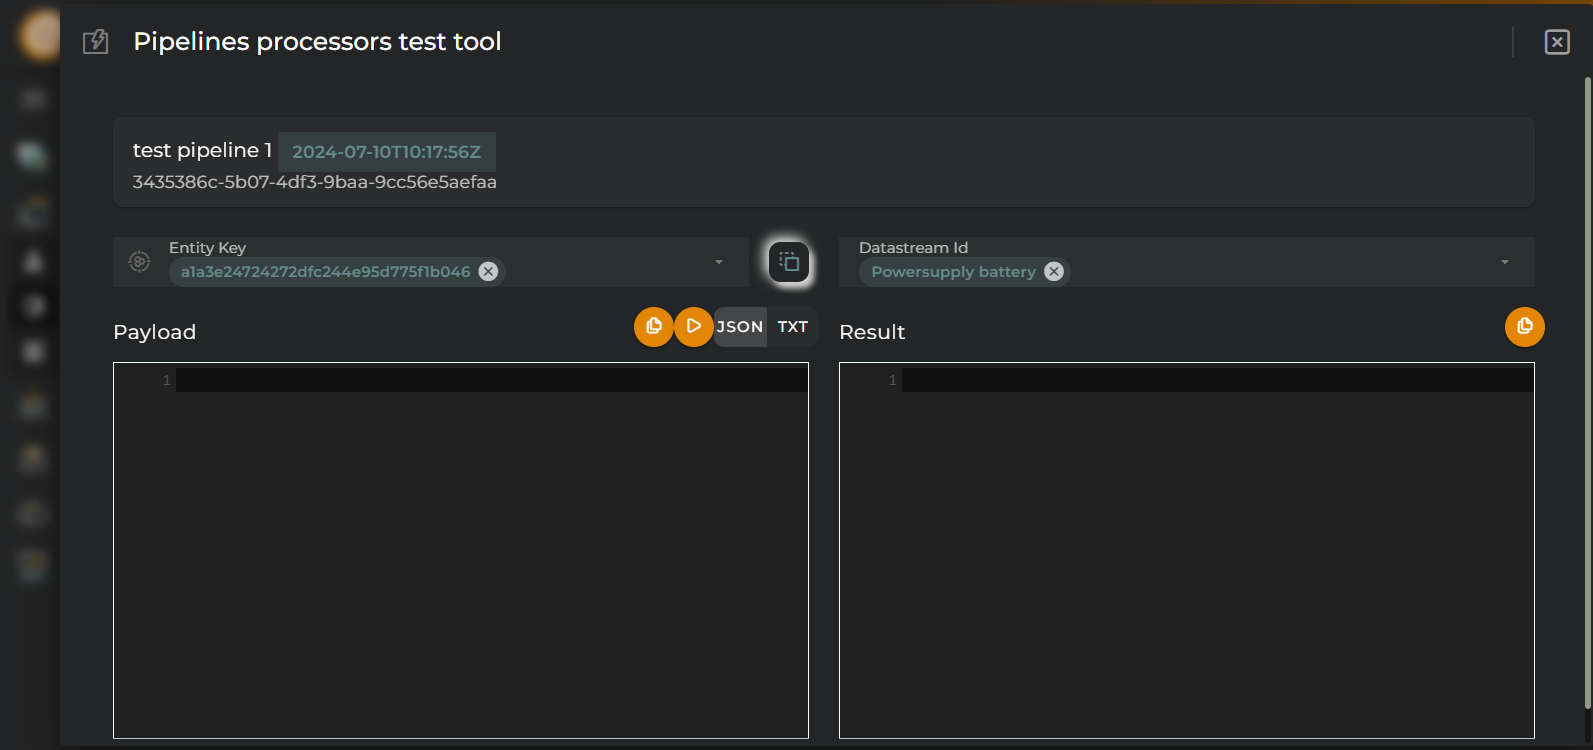Click the Result heading label

coord(872,332)
